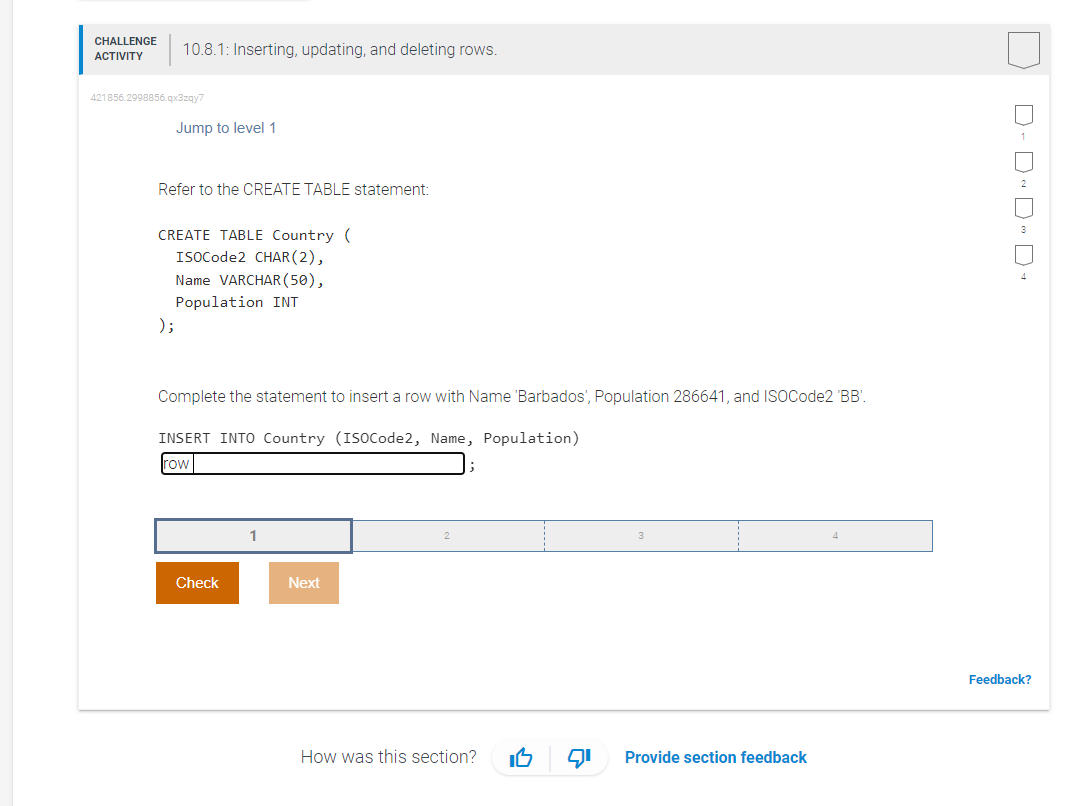The width and height of the screenshot is (1067, 806).
Task: Click the thumbs up feedback icon
Action: 520,758
